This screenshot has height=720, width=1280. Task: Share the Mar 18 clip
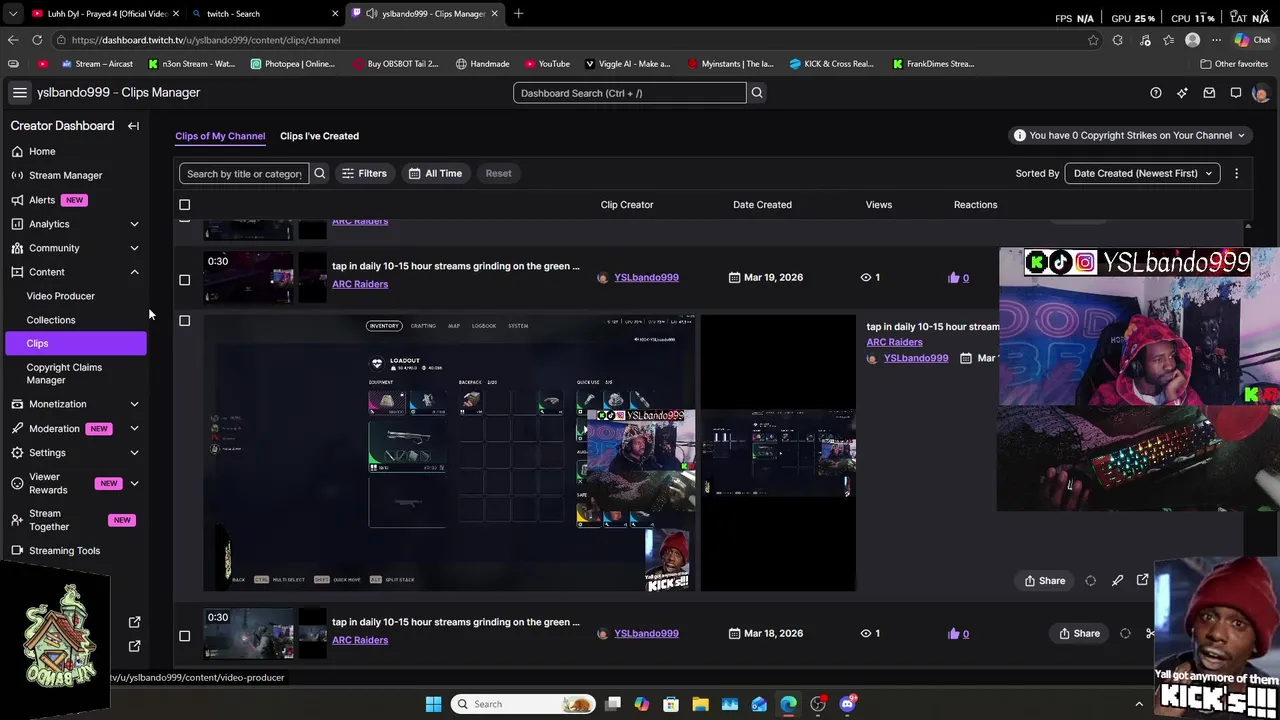[x=1080, y=633]
